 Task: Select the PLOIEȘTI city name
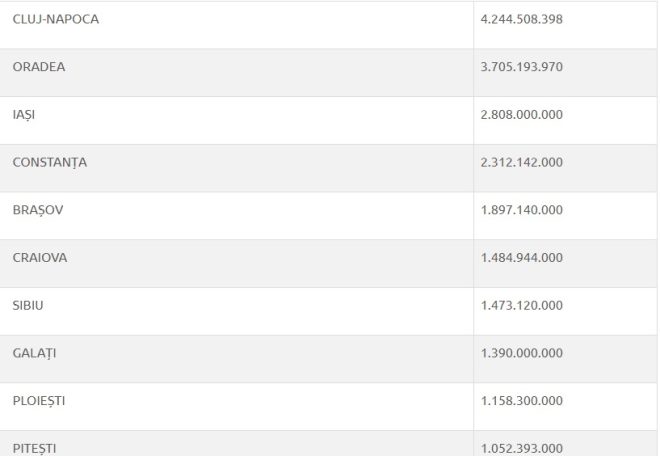pyautogui.click(x=39, y=401)
